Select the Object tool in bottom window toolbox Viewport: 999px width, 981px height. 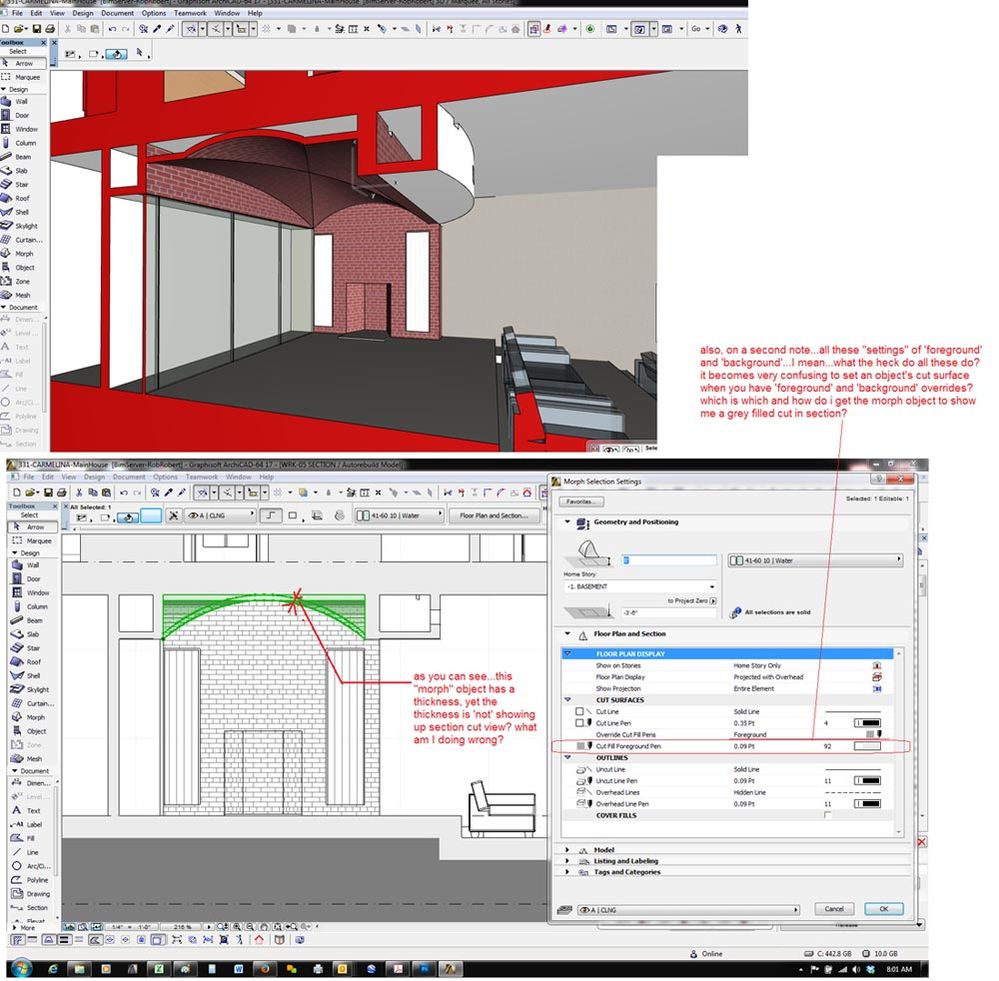tap(34, 731)
